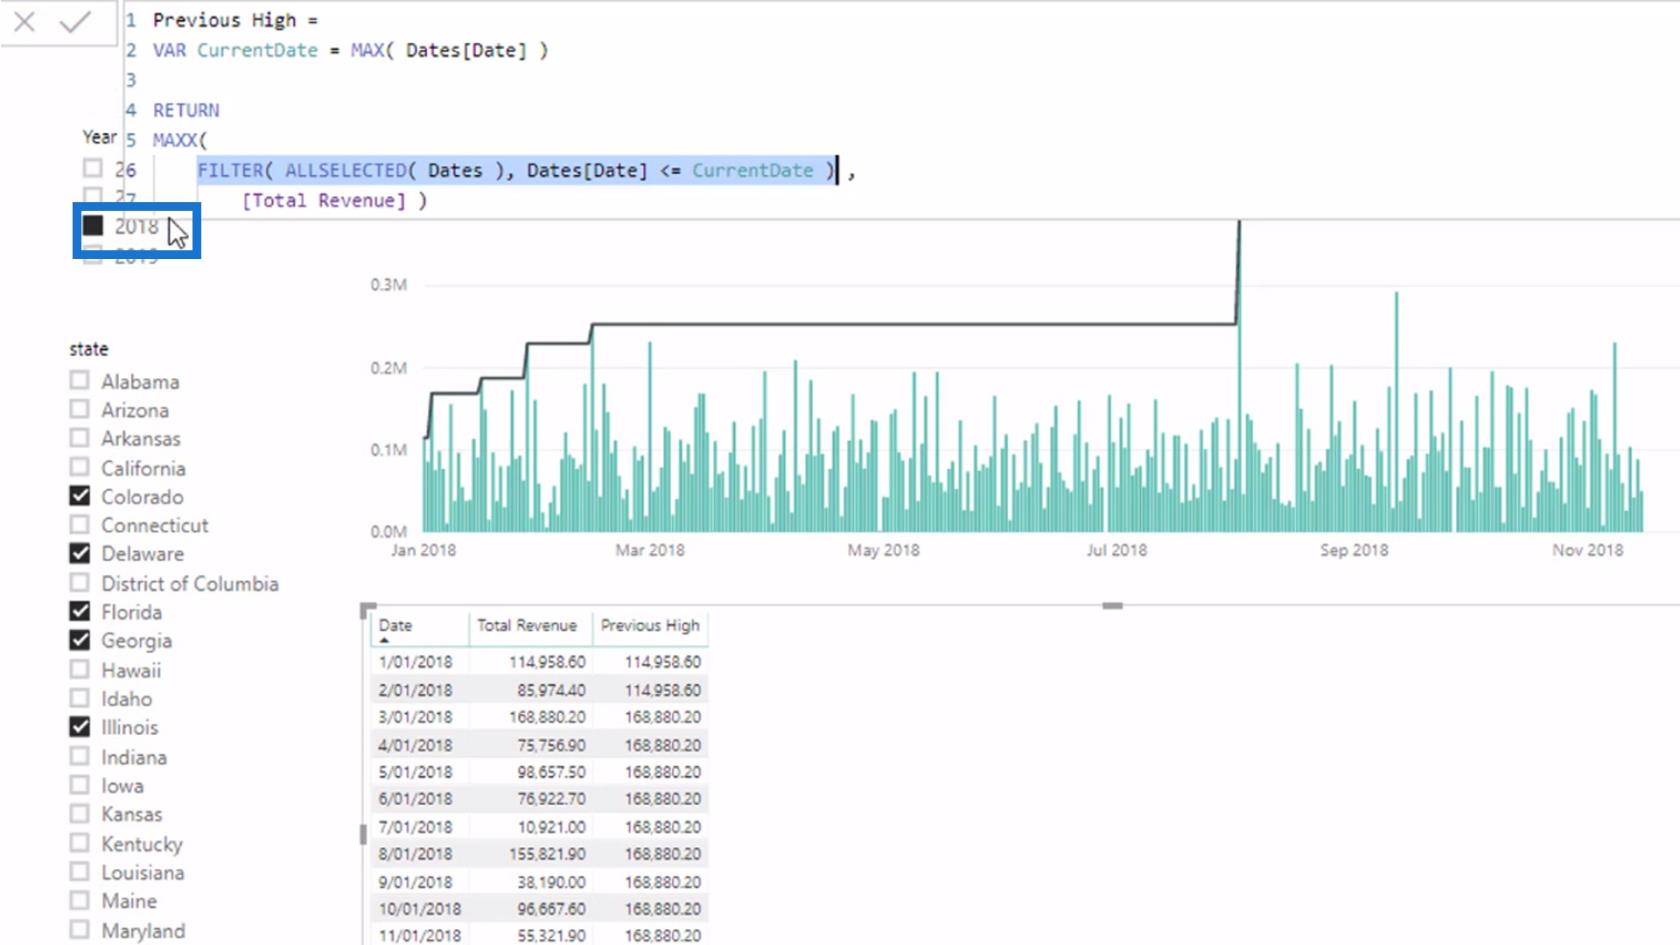This screenshot has height=945, width=1680.
Task: Click the CurrentDate variable on line 2
Action: pos(257,50)
